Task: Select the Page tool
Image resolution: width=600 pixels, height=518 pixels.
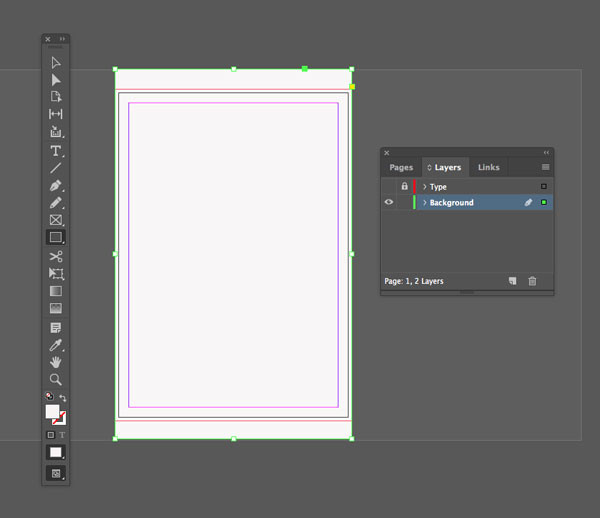Action: tap(56, 96)
